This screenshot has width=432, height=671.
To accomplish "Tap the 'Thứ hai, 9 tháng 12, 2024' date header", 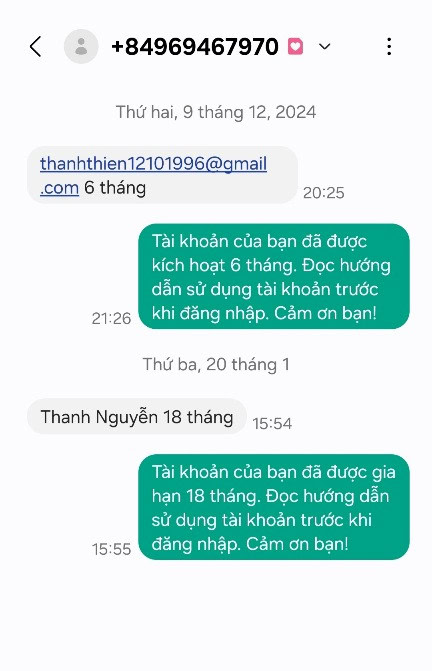I will [x=216, y=112].
